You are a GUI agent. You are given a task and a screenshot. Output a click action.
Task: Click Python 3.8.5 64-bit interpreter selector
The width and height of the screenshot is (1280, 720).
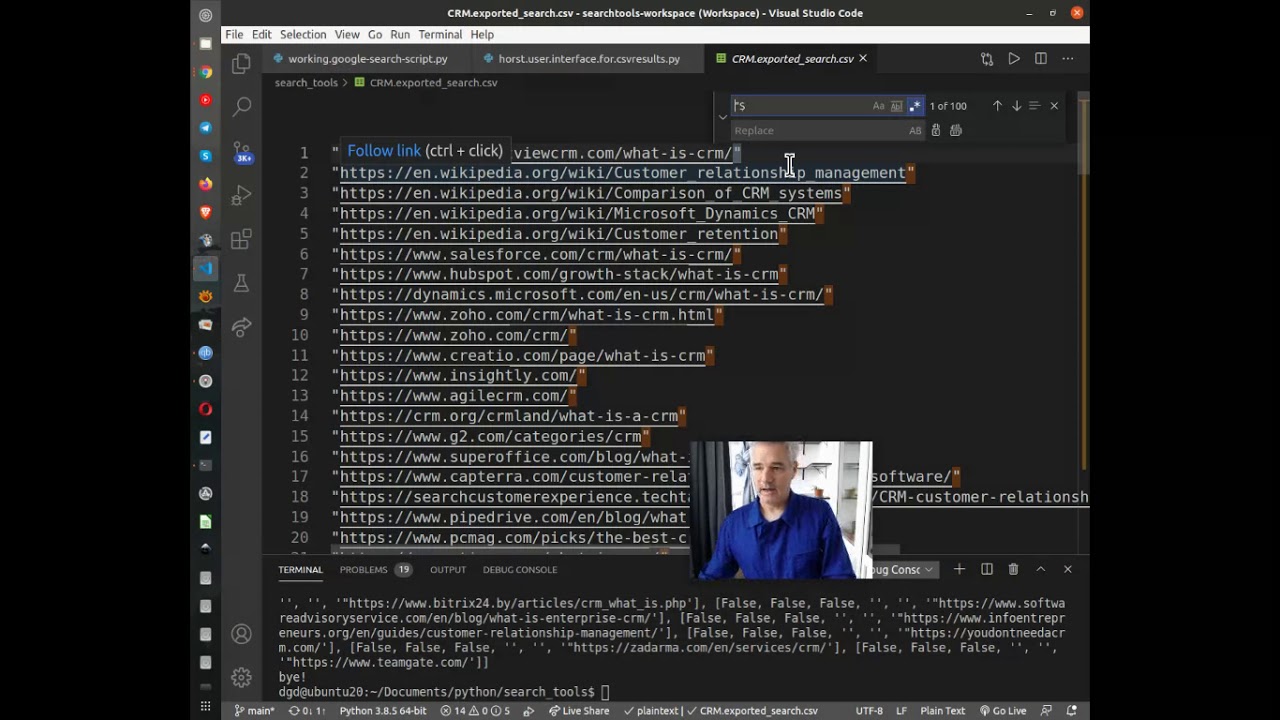click(383, 711)
